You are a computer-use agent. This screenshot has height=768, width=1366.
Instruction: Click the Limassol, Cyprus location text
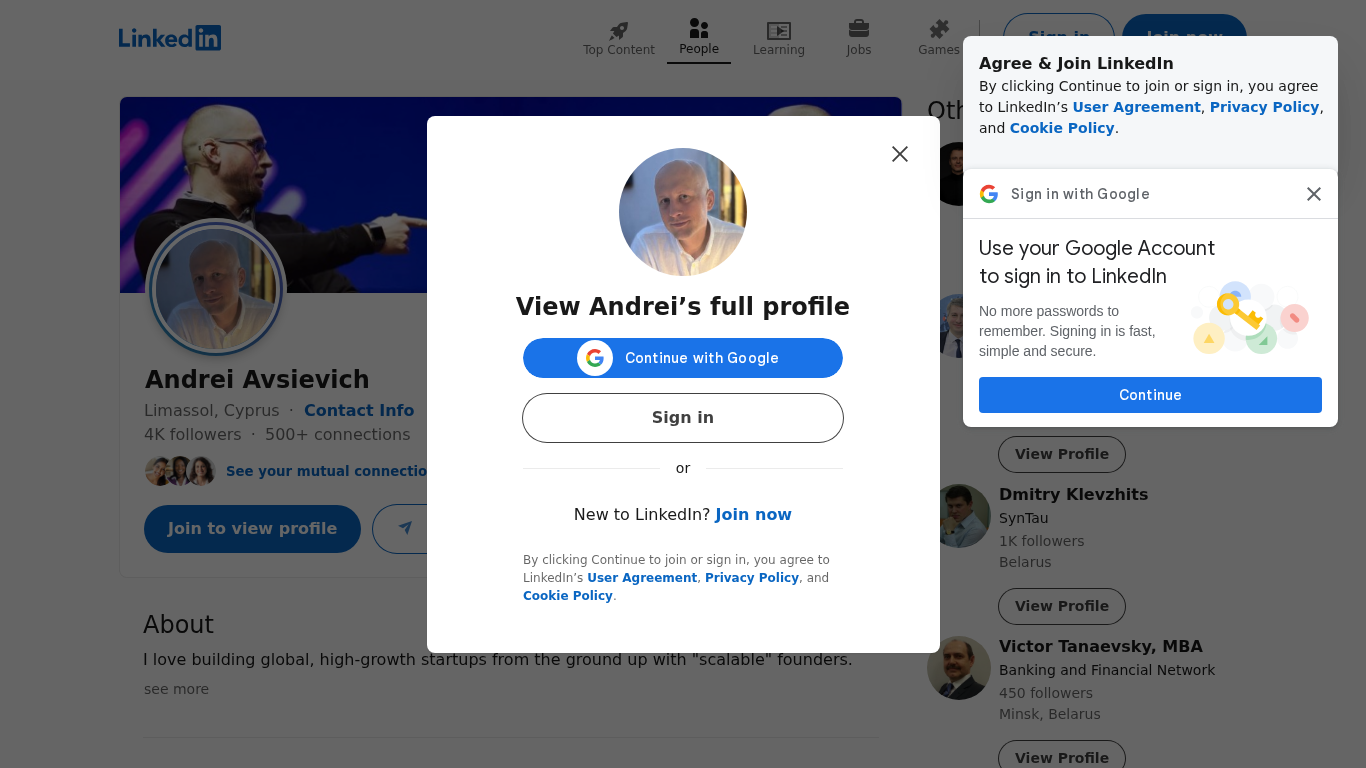212,411
